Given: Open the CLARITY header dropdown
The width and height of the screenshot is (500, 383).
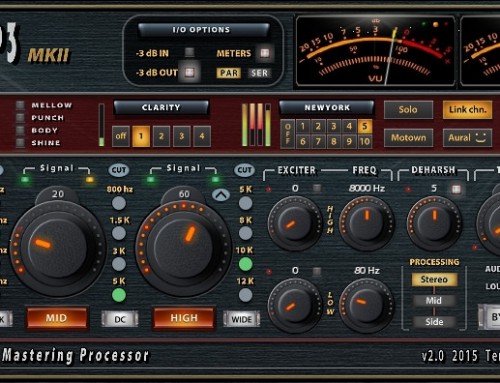Looking at the screenshot, I should point(161,107).
